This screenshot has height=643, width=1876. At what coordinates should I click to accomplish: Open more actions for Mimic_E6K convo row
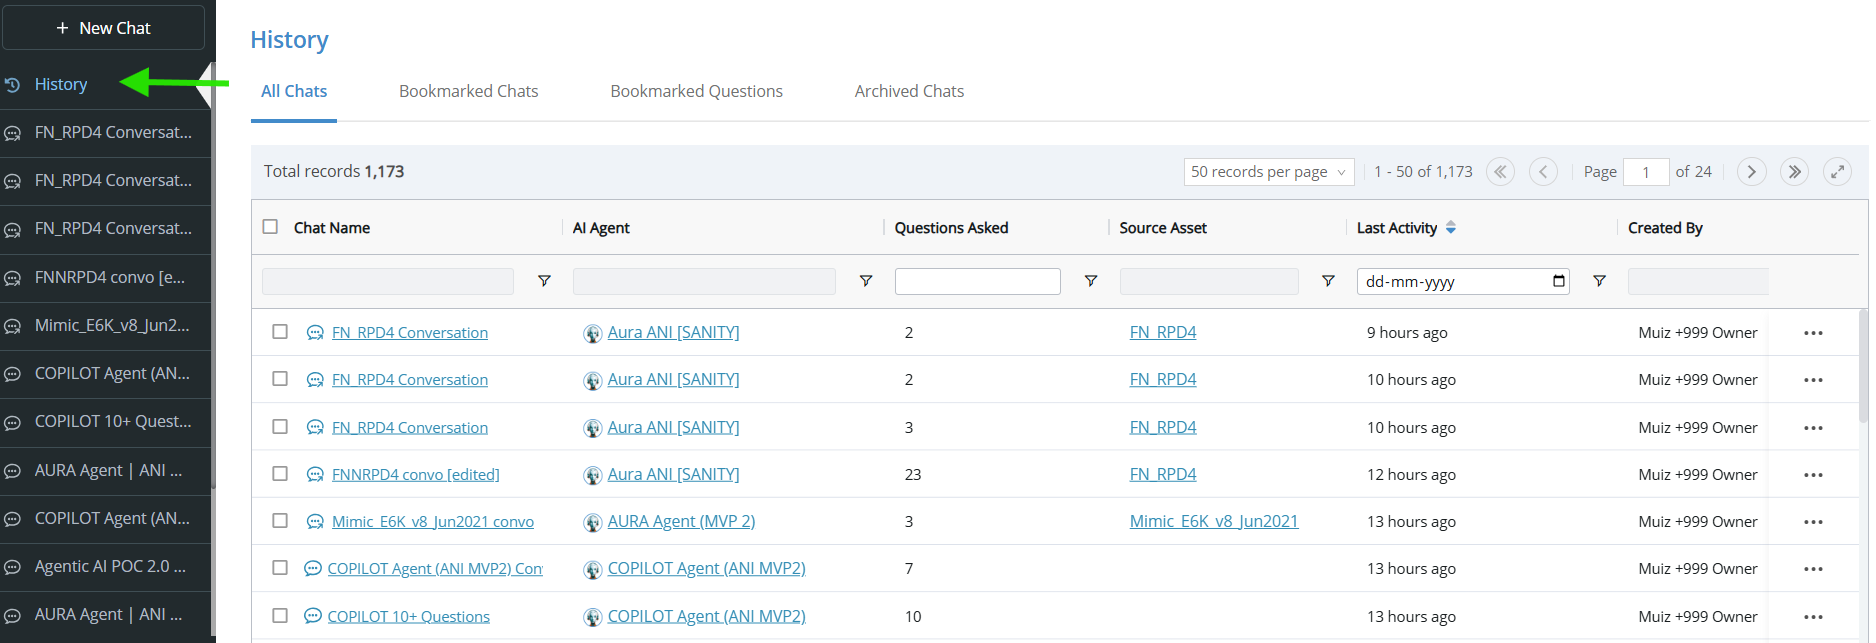1813,522
